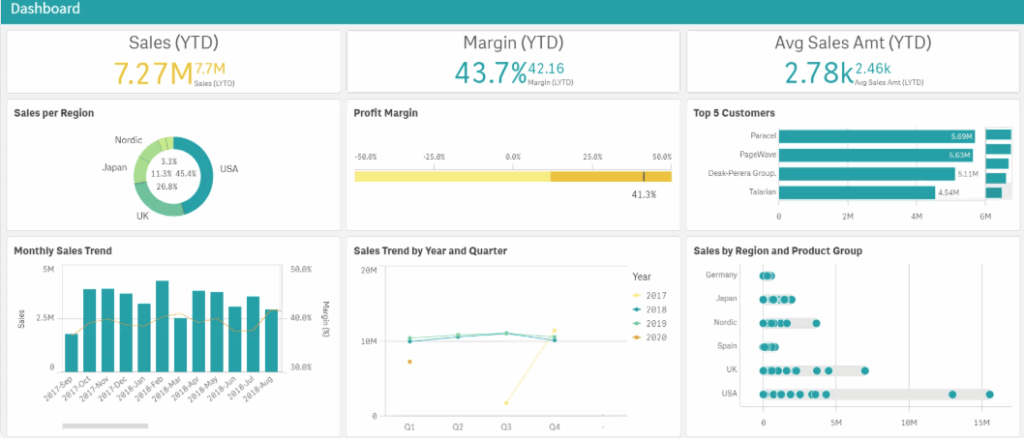Click the Avg Sales Amt 2.78k KPI
The image size is (1024, 438).
(818, 73)
